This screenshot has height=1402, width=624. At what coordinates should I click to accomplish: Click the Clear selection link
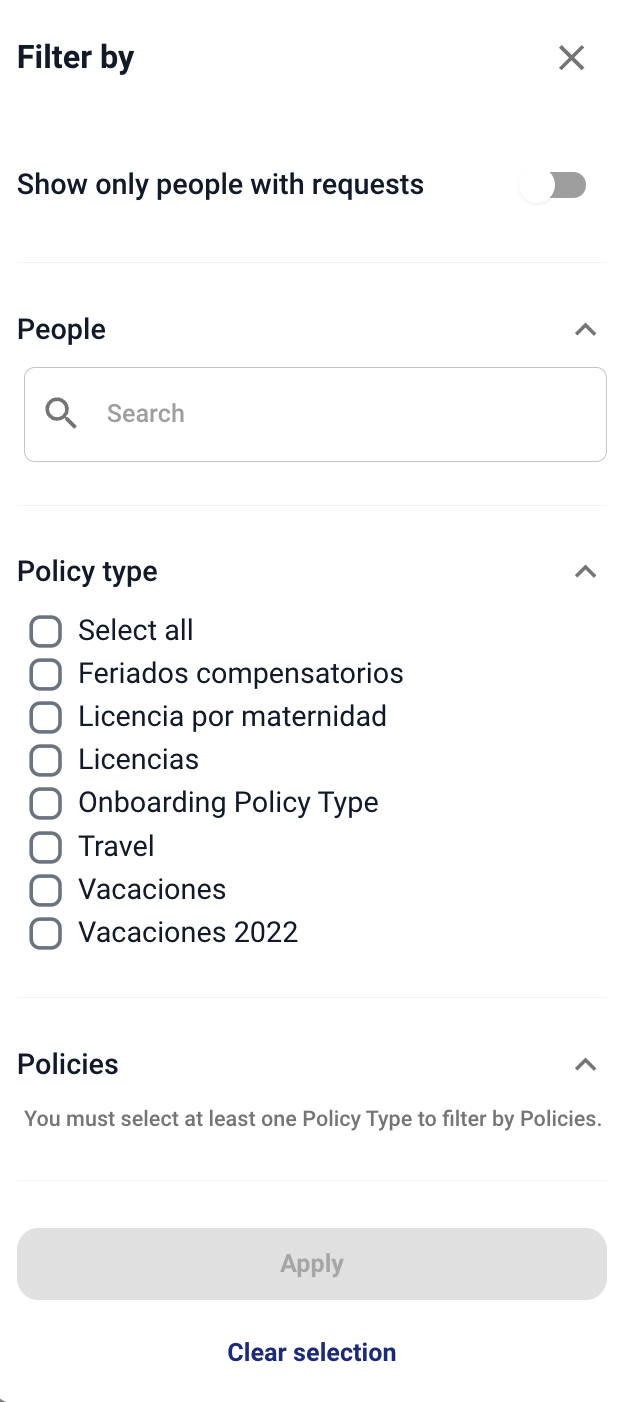[x=311, y=1352]
